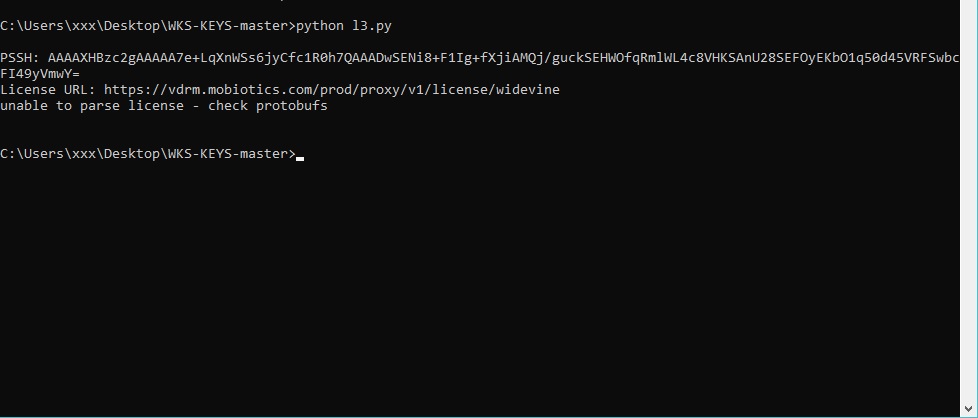Click the 'License URL:' label
This screenshot has height=418, width=978.
[x=48, y=90]
